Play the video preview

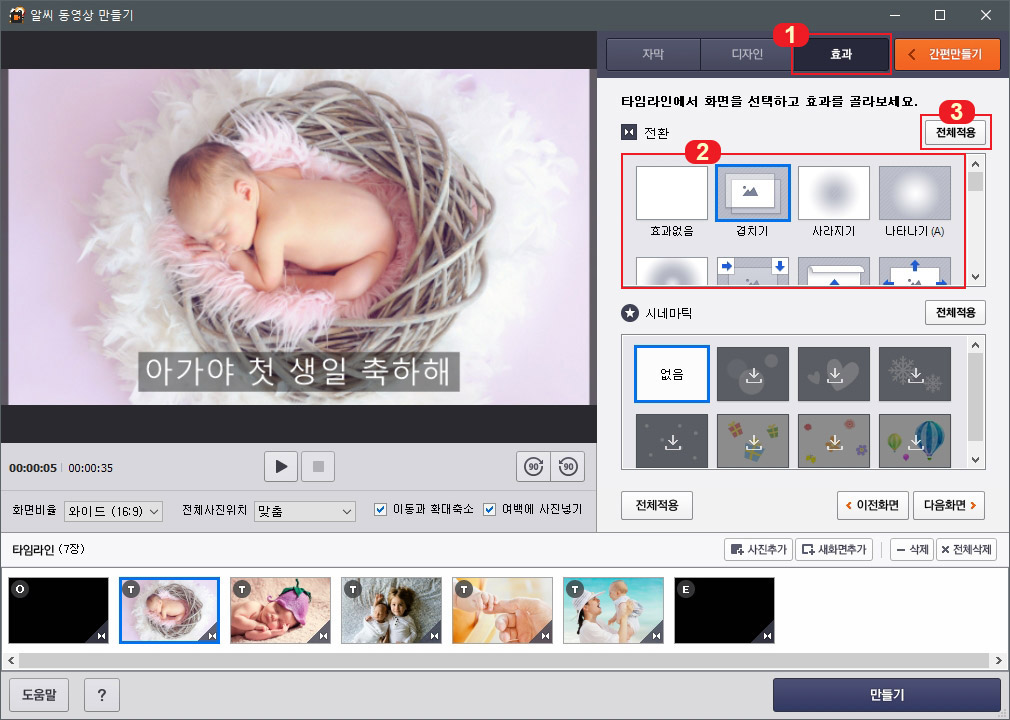point(281,466)
